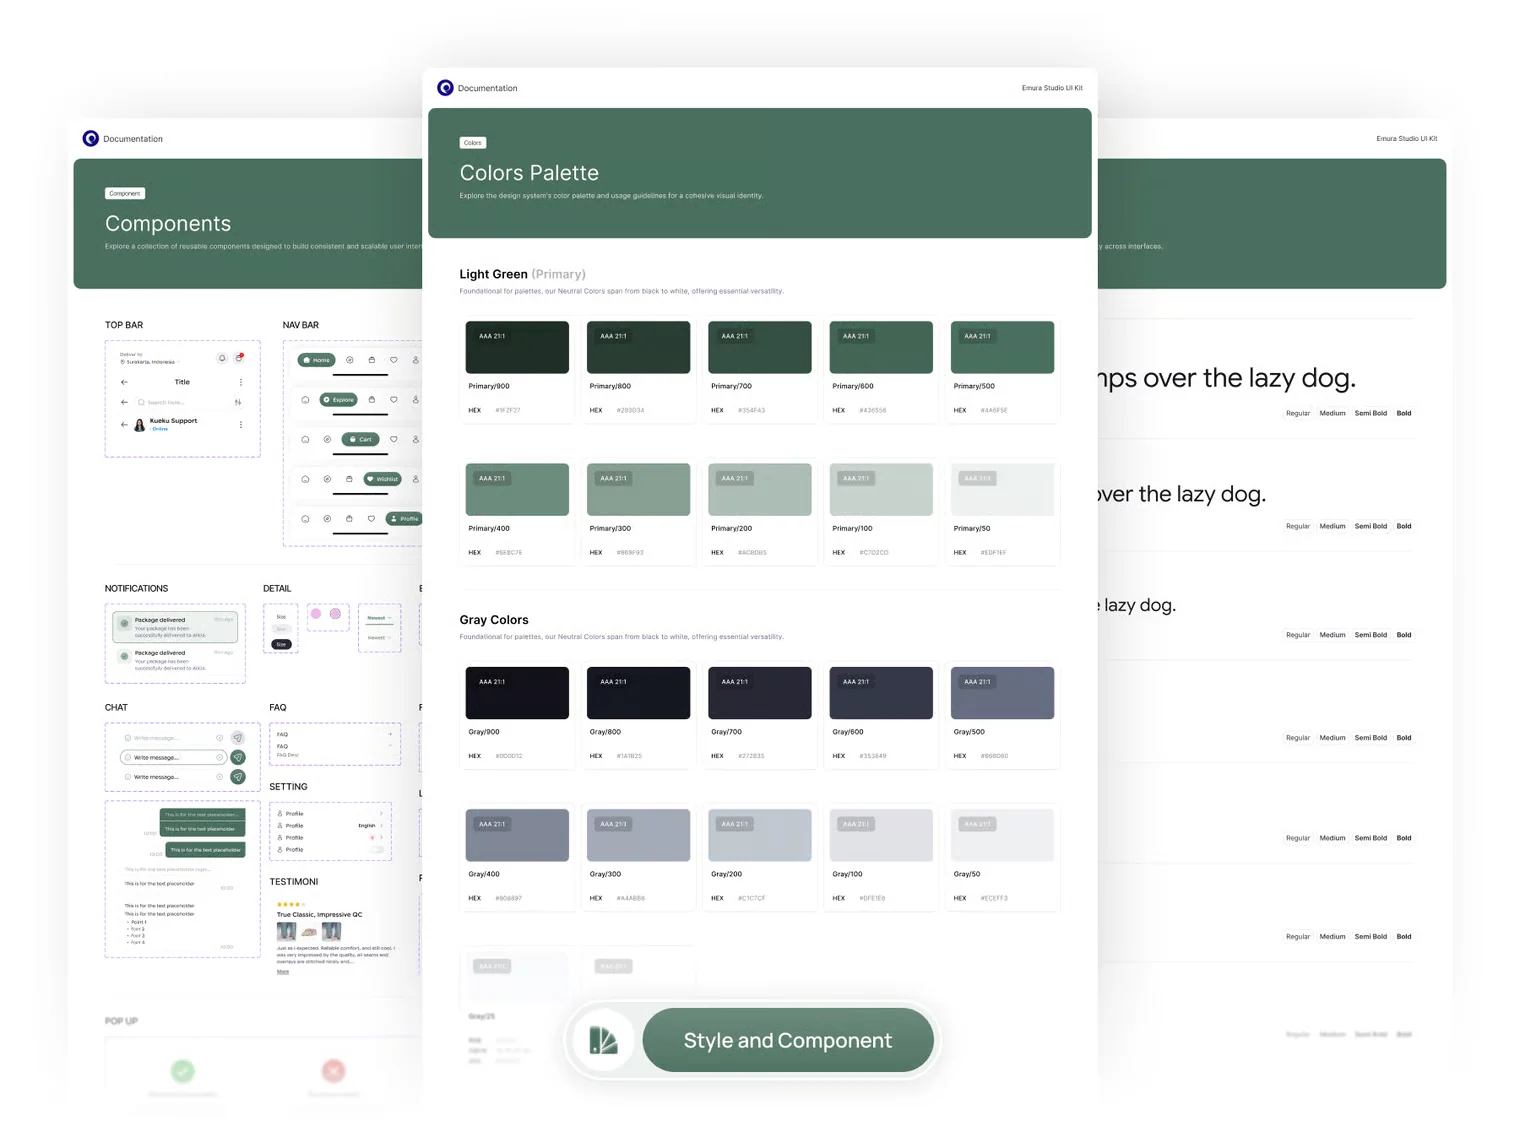Viewport: 1520px width, 1148px height.
Task: Select the active Cart pill in the Nav Bar sample
Action: 361,439
